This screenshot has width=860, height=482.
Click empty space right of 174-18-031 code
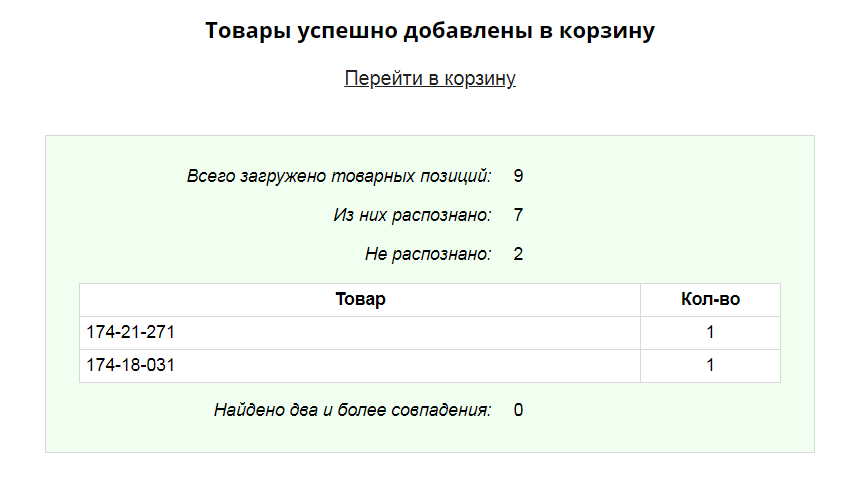click(x=400, y=366)
